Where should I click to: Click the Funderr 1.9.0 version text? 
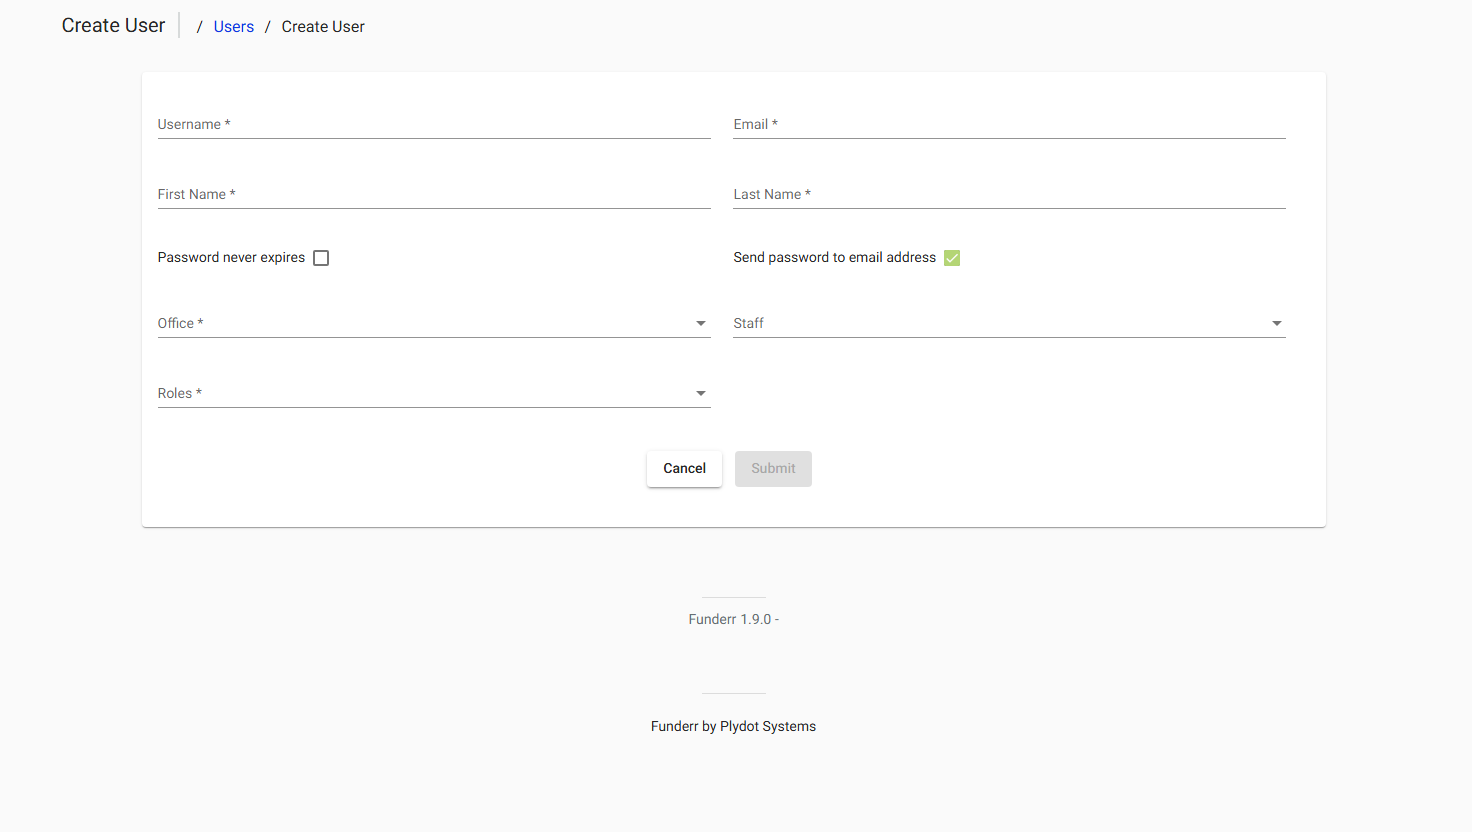click(x=733, y=618)
